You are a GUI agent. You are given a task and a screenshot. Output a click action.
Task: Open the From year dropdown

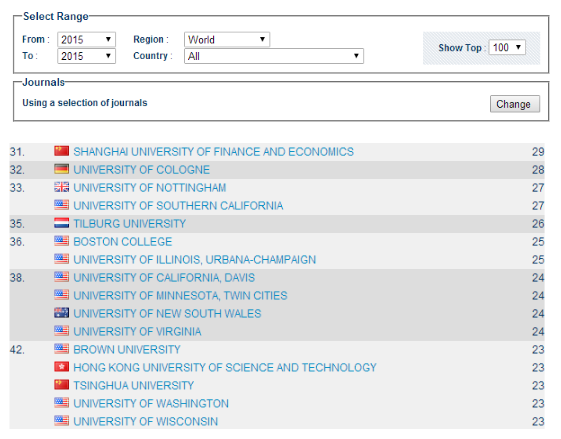[x=86, y=39]
